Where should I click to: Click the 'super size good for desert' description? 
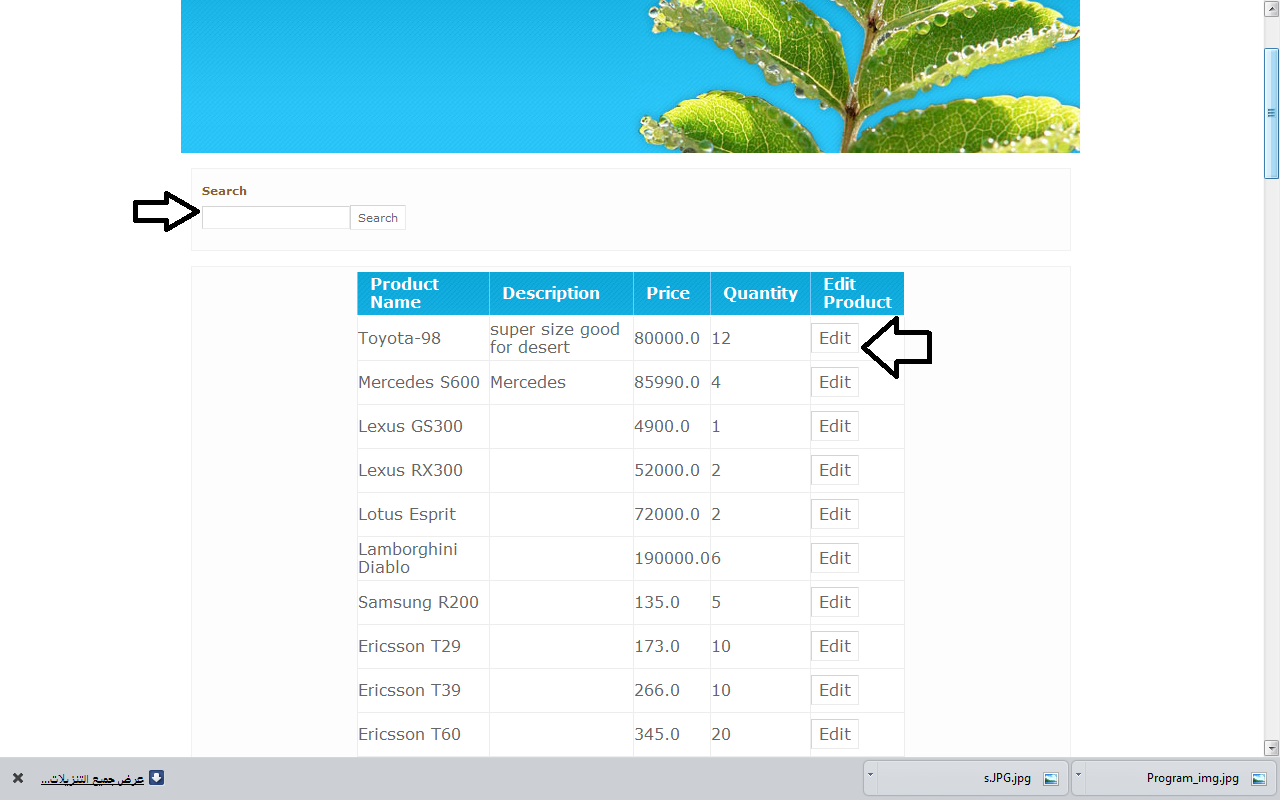click(x=555, y=338)
